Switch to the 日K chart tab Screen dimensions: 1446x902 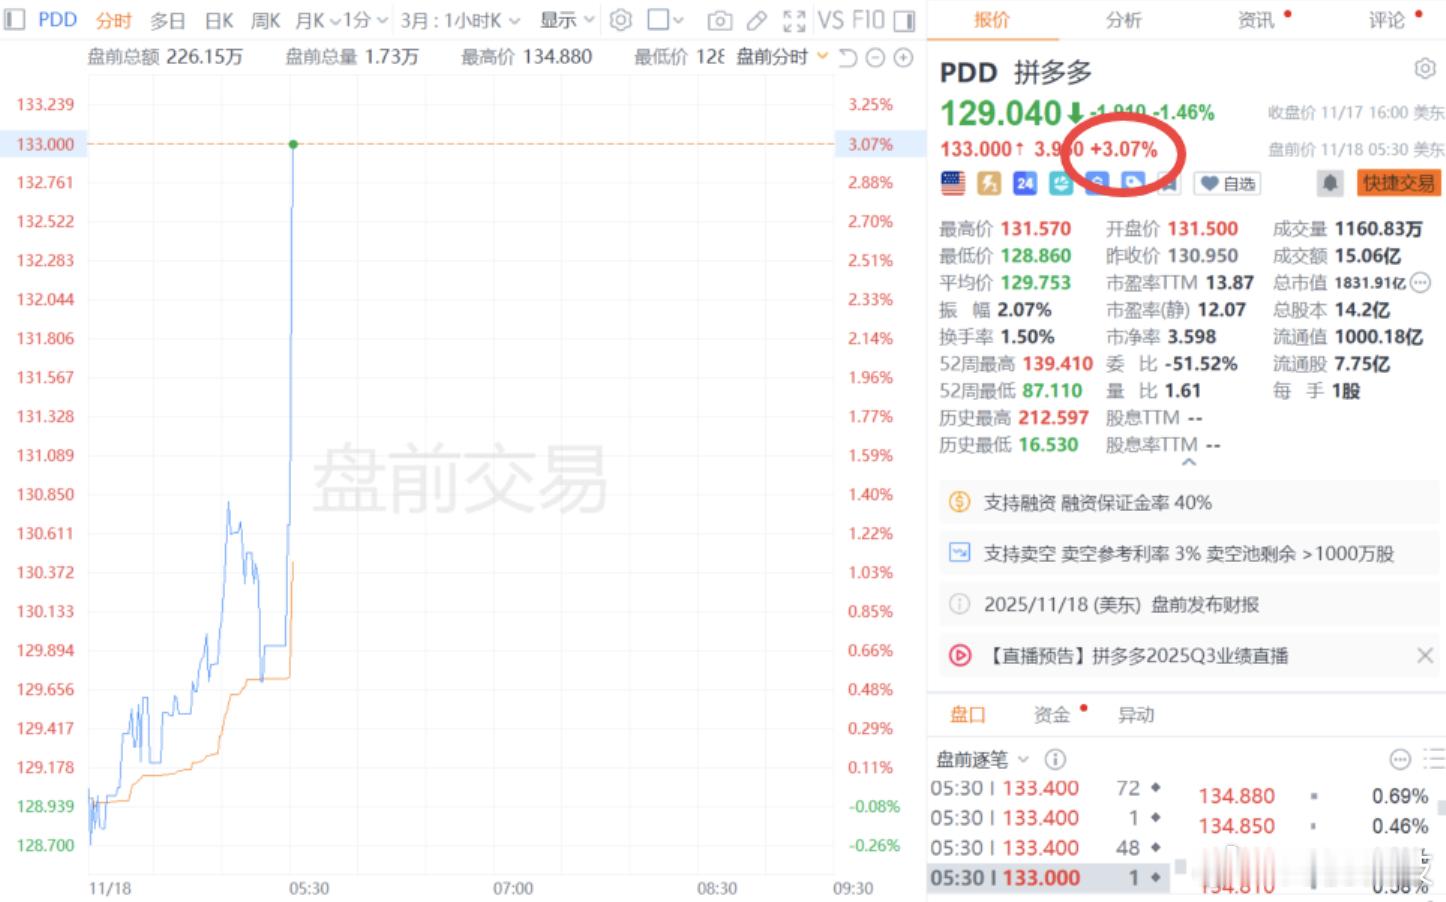coord(219,20)
